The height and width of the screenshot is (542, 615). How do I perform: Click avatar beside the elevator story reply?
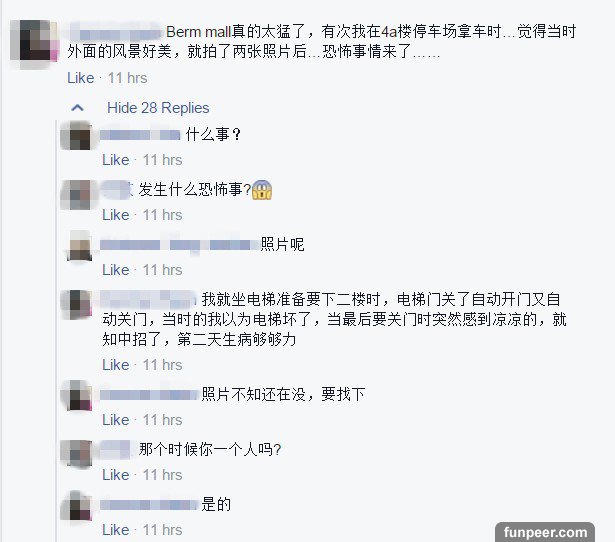76,304
